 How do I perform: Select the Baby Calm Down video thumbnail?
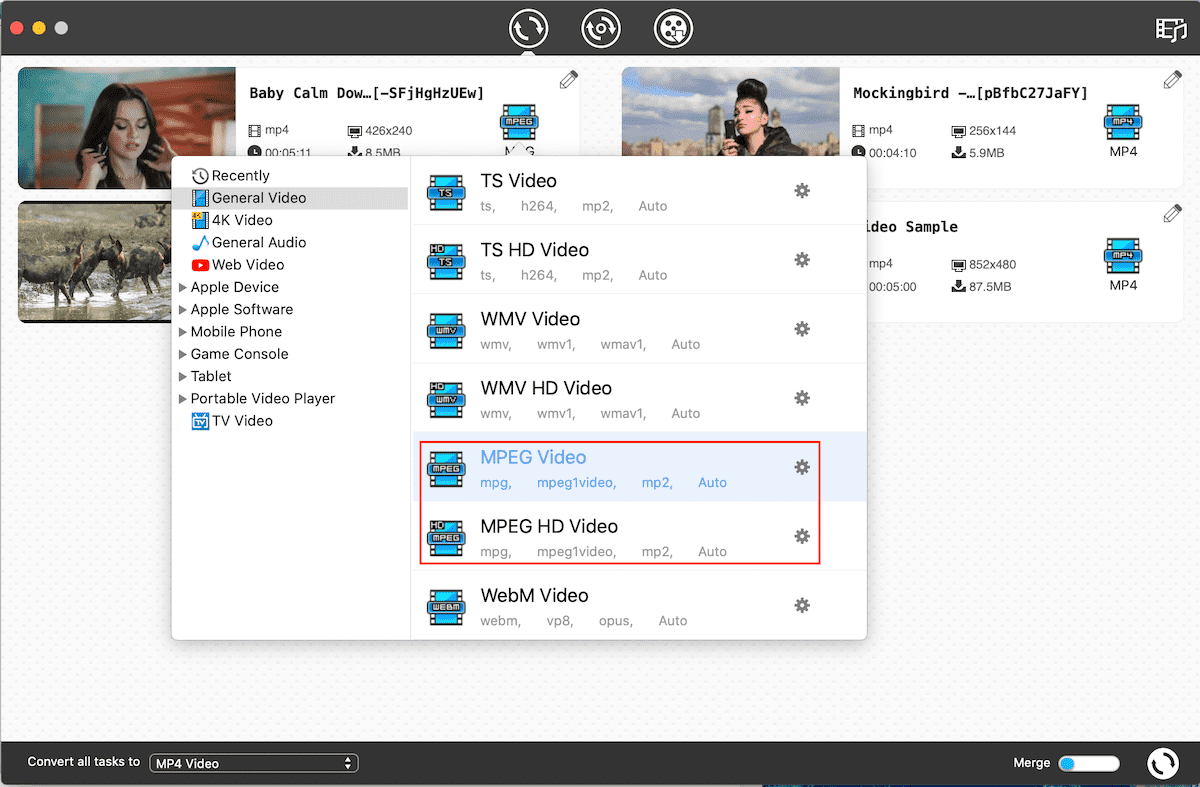(x=126, y=128)
